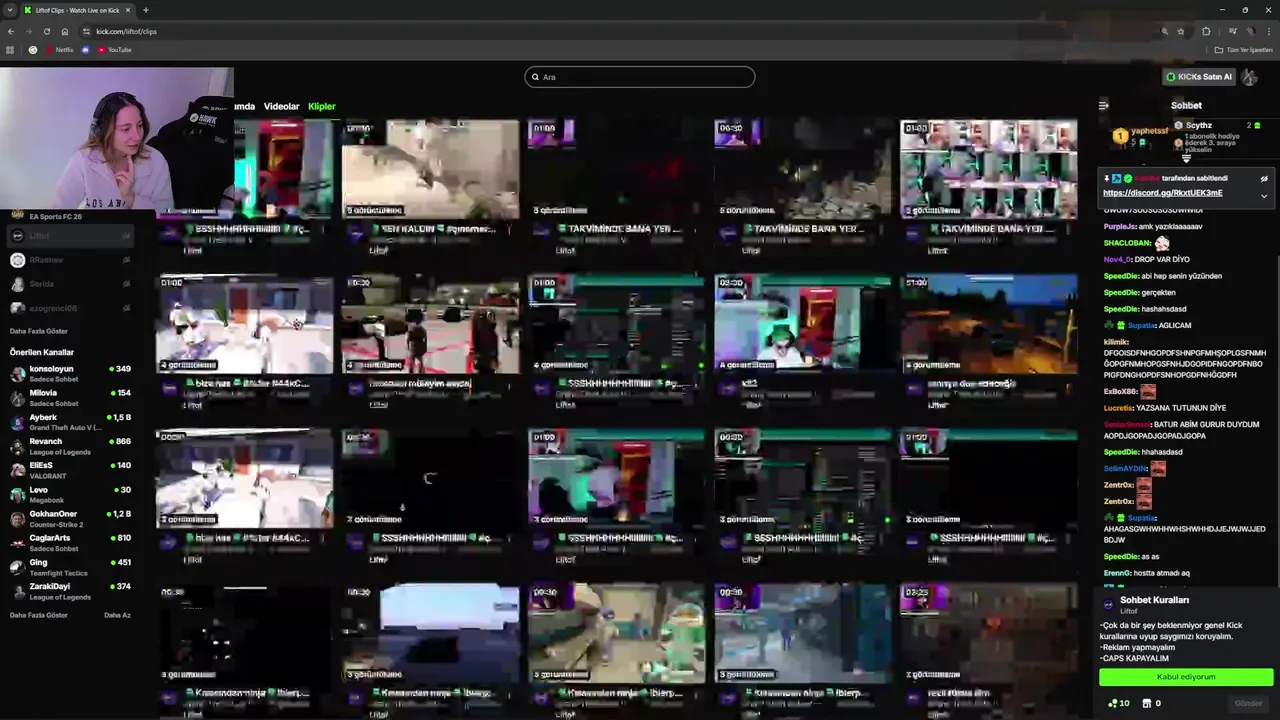Image resolution: width=1280 pixels, height=720 pixels.
Task: Click the ErennG username in chat
Action: pos(1117,573)
